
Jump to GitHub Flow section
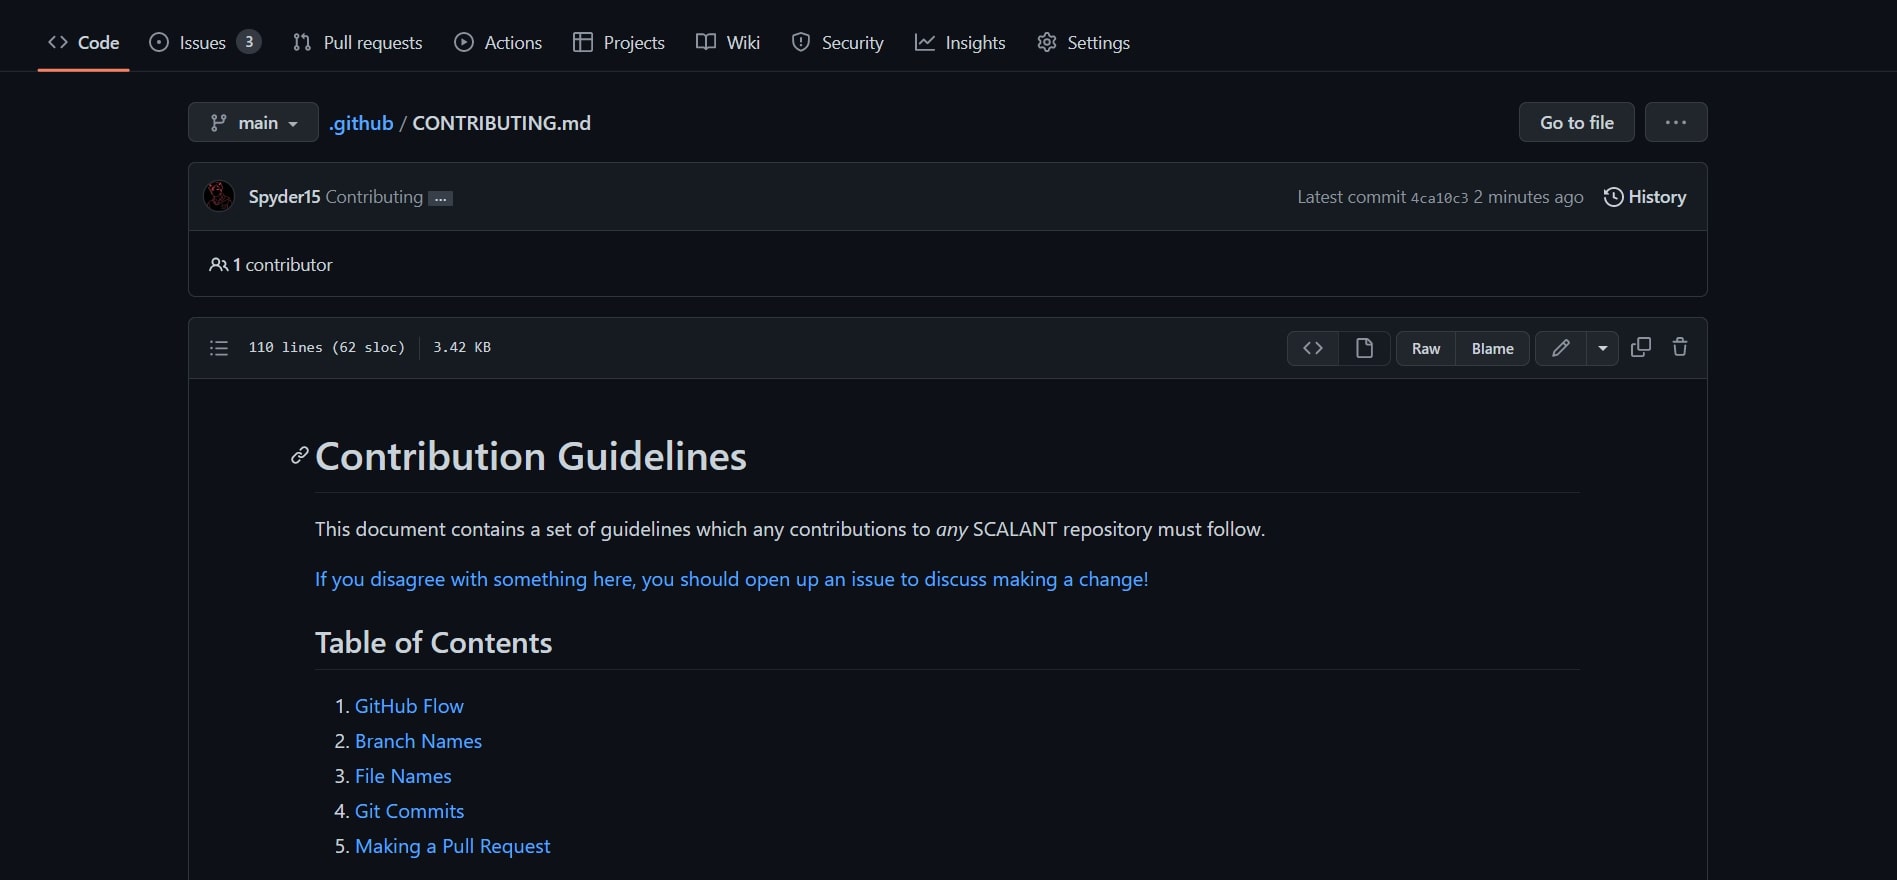pyautogui.click(x=409, y=706)
